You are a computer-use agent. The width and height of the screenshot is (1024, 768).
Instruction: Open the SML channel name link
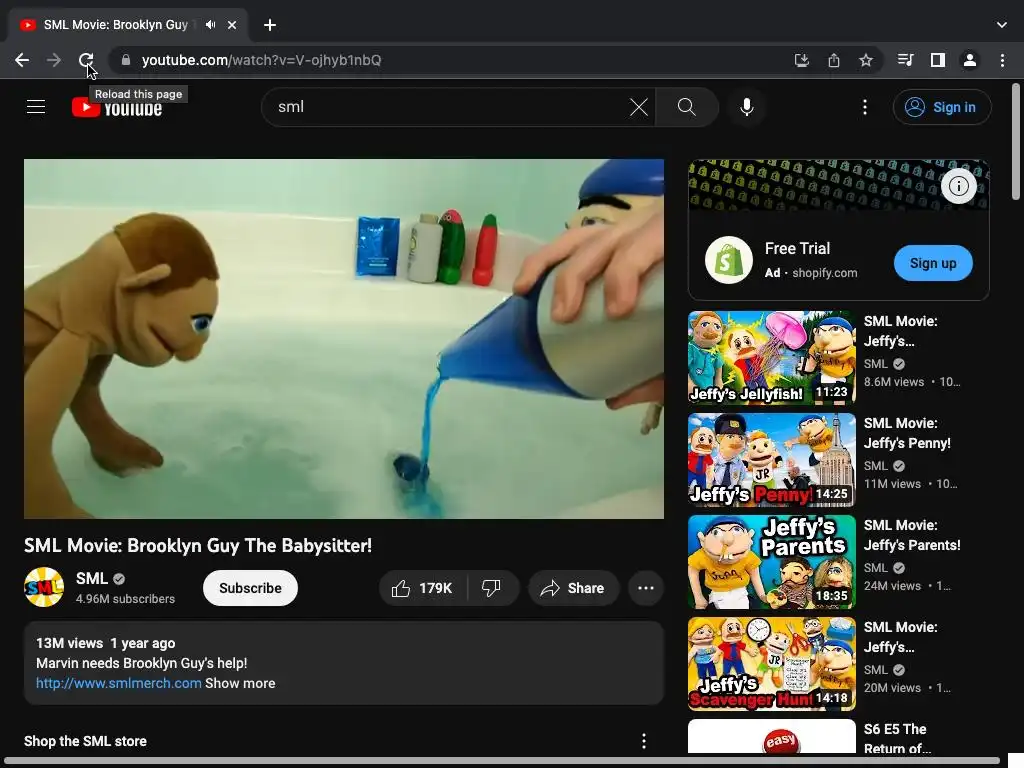point(91,579)
